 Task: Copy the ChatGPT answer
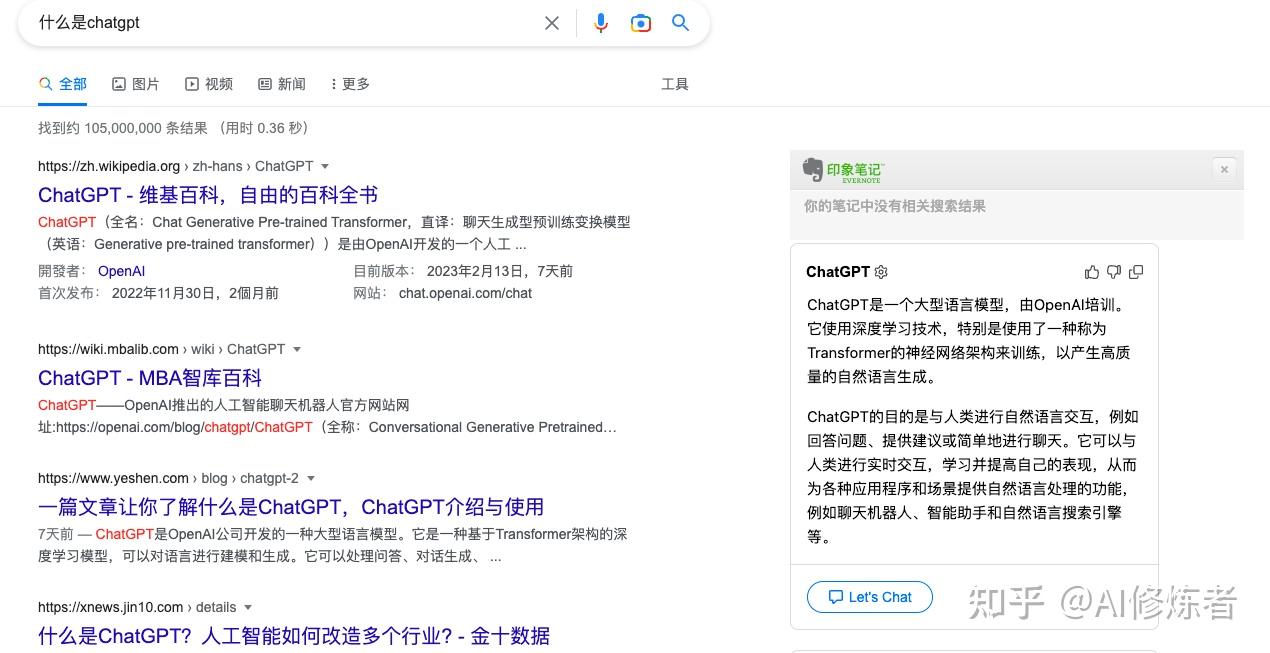click(x=1136, y=272)
